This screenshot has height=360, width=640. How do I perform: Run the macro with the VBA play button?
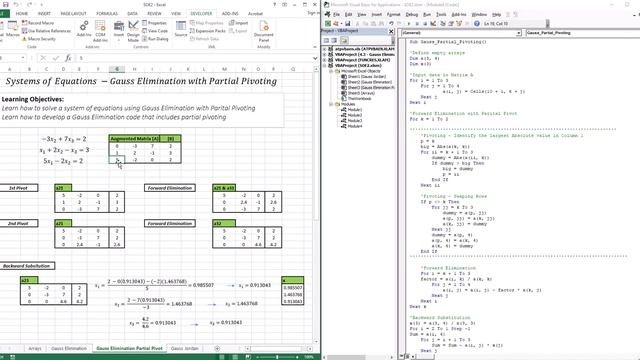click(409, 24)
